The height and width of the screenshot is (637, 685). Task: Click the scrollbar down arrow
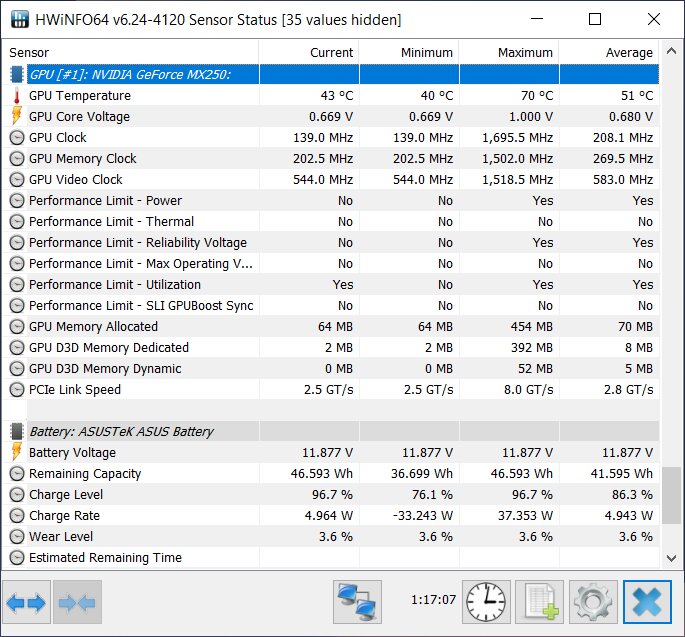671,558
